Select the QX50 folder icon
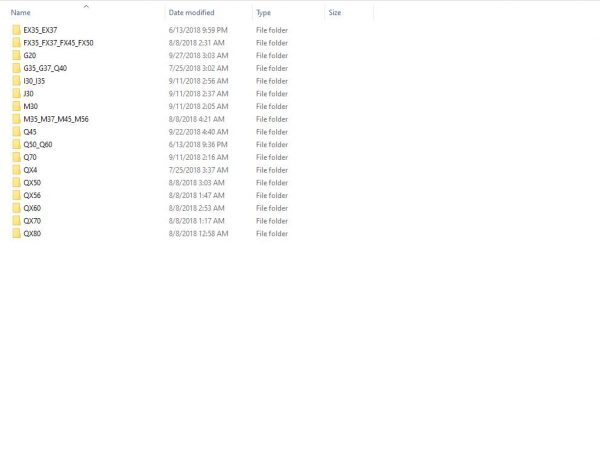 pos(16,183)
